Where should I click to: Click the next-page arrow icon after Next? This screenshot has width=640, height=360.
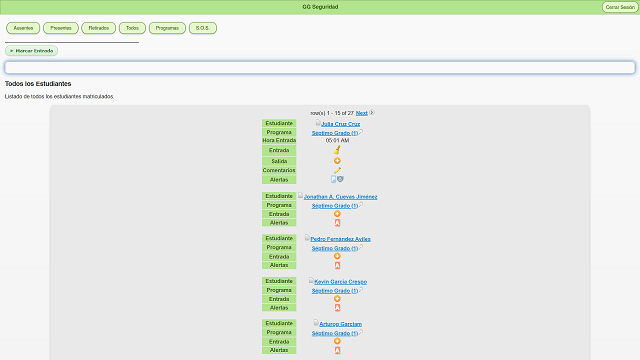(x=372, y=113)
